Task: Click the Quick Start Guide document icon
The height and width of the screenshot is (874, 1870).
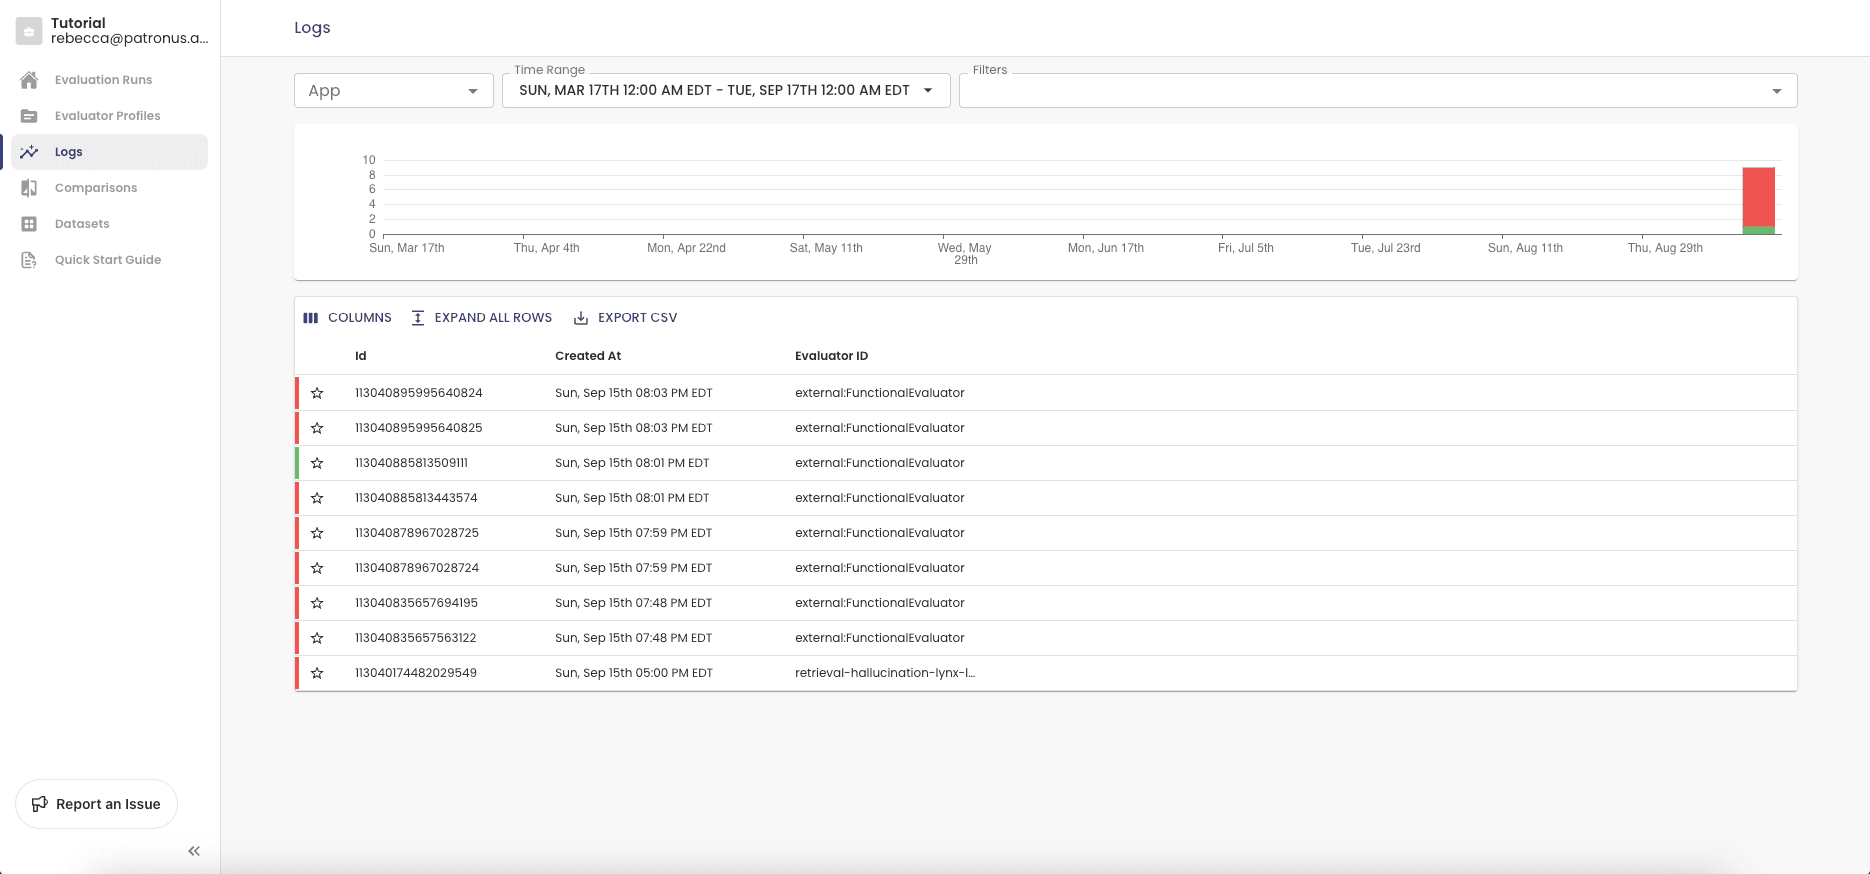Action: coord(29,260)
